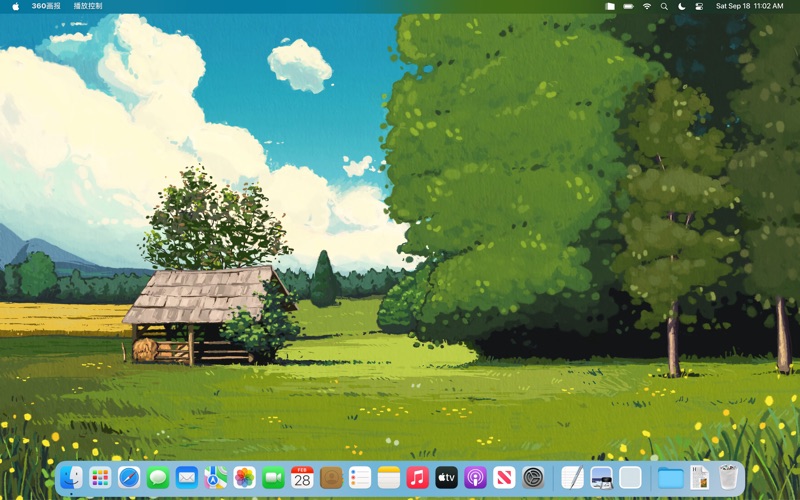Check battery status in menu bar
Viewport: 800px width, 500px height.
point(629,6)
